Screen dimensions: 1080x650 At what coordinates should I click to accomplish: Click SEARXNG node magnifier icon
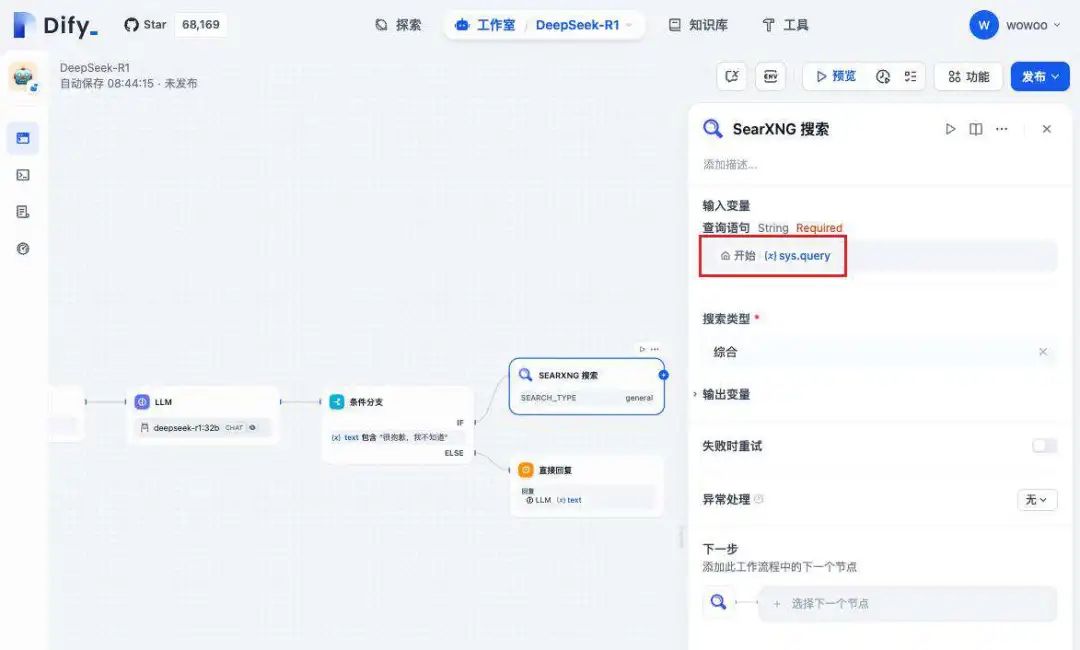525,375
